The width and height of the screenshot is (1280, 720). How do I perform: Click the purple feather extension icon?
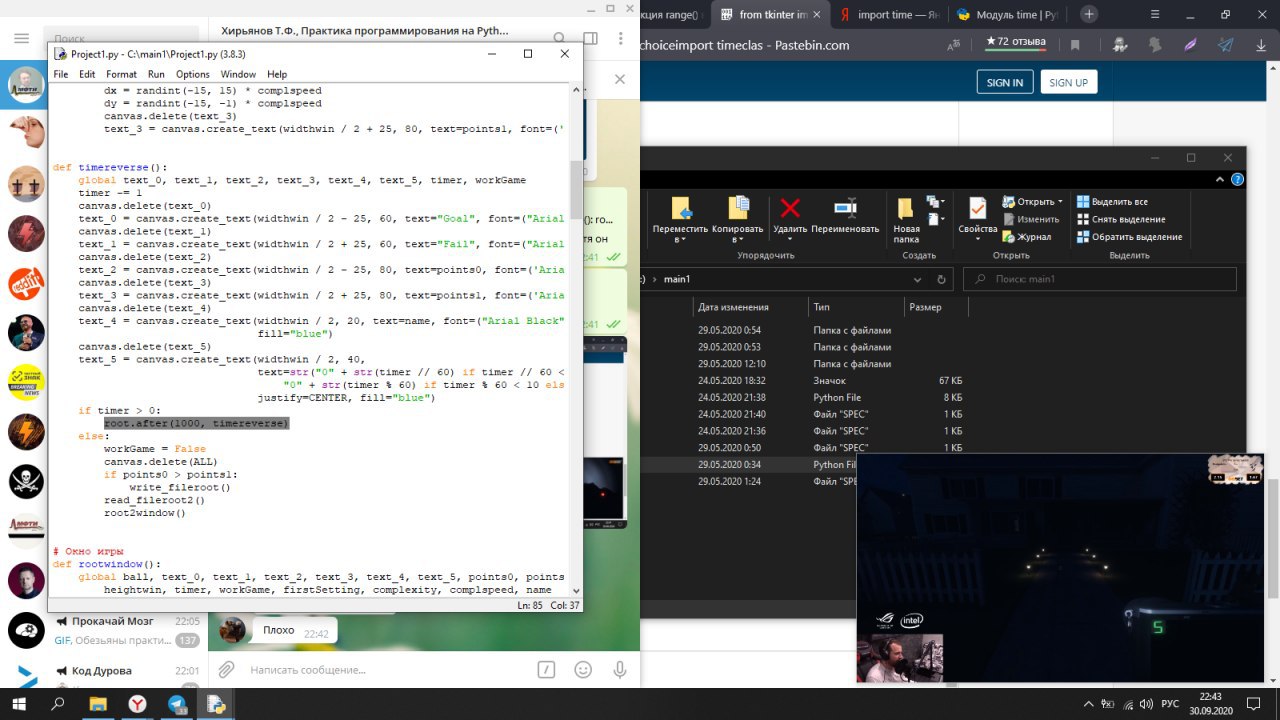pos(1190,45)
